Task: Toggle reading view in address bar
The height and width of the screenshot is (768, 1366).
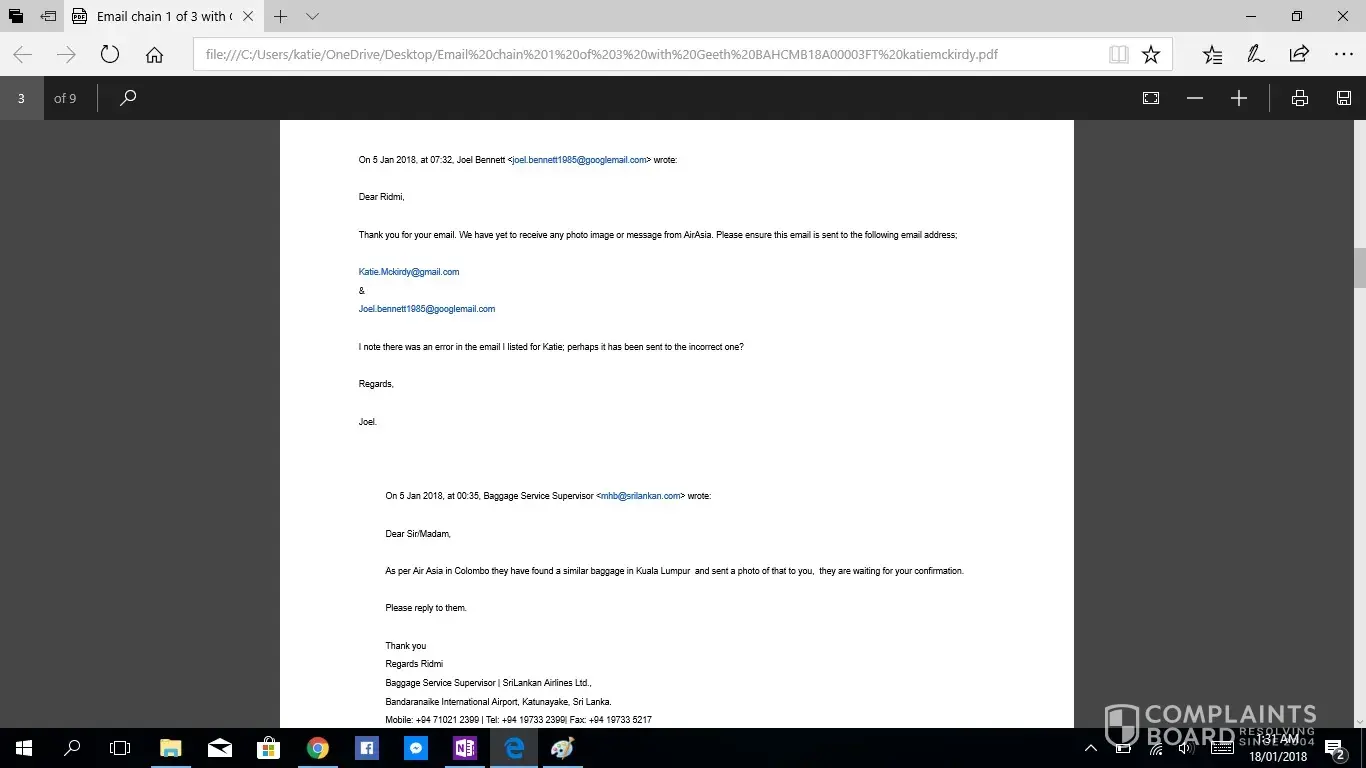Action: point(1119,55)
